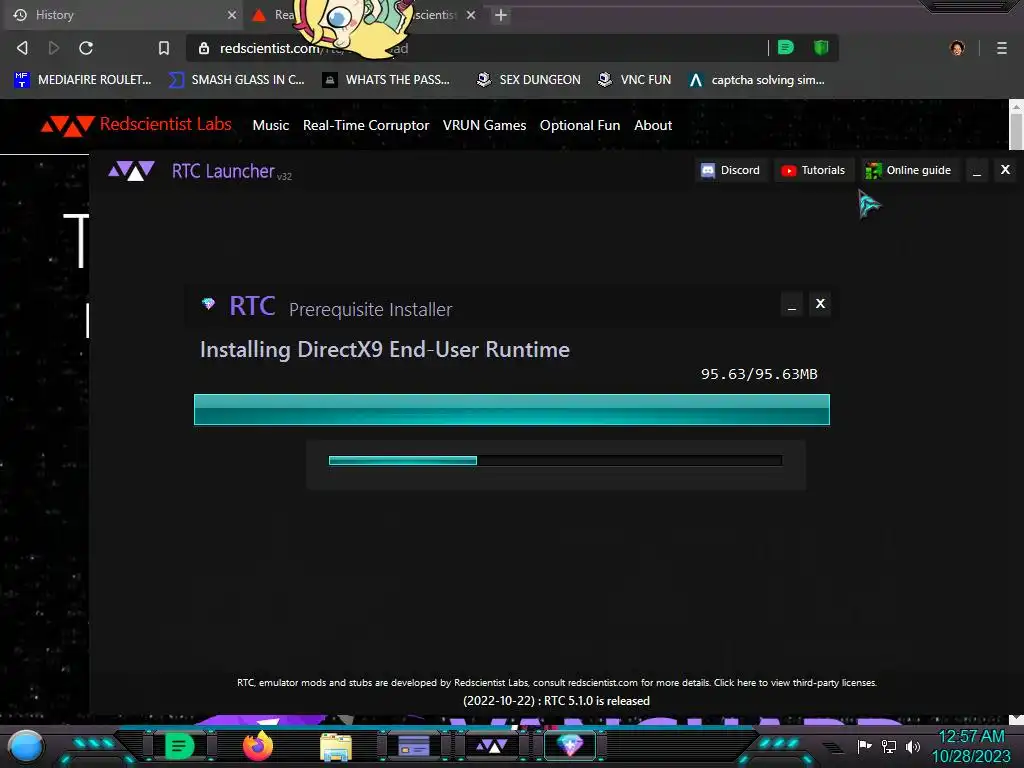1024x768 pixels.
Task: Switch to RTC Launcher taskbar icon
Action: pos(491,746)
